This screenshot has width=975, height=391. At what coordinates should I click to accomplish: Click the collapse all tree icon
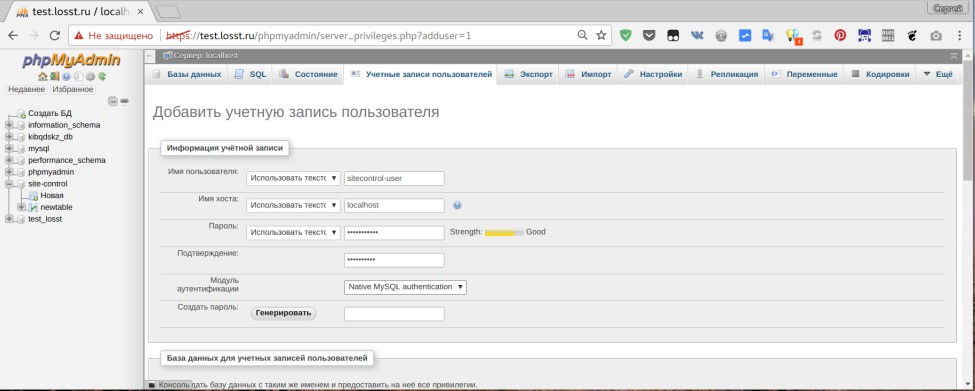point(113,101)
